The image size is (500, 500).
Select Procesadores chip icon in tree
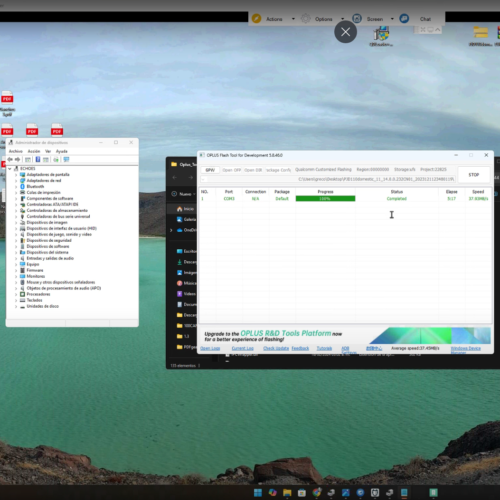click(x=23, y=294)
